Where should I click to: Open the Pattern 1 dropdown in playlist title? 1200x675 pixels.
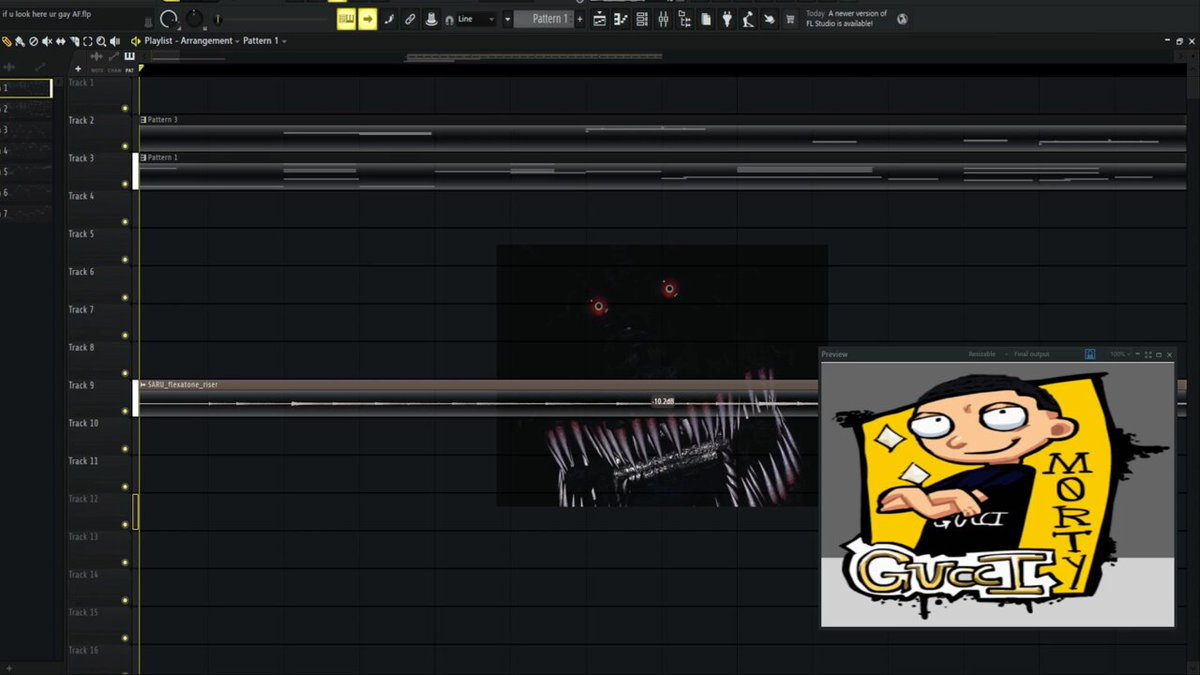pos(264,41)
